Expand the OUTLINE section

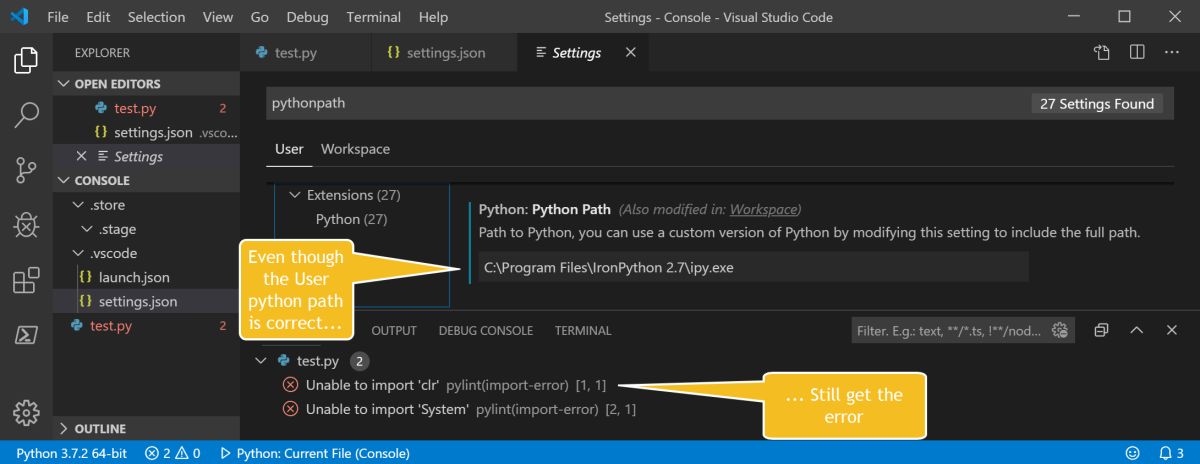(65, 429)
